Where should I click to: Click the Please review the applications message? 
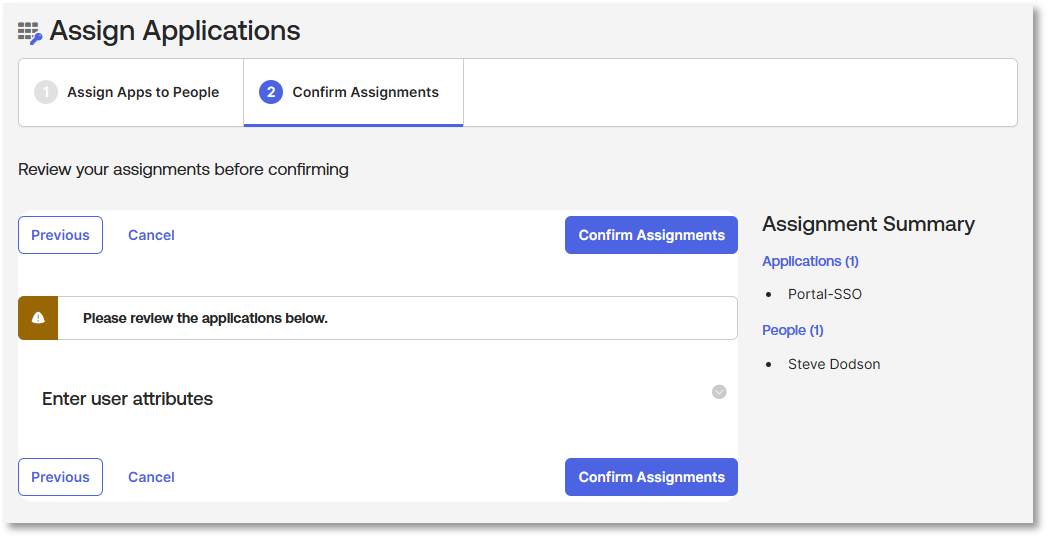205,318
